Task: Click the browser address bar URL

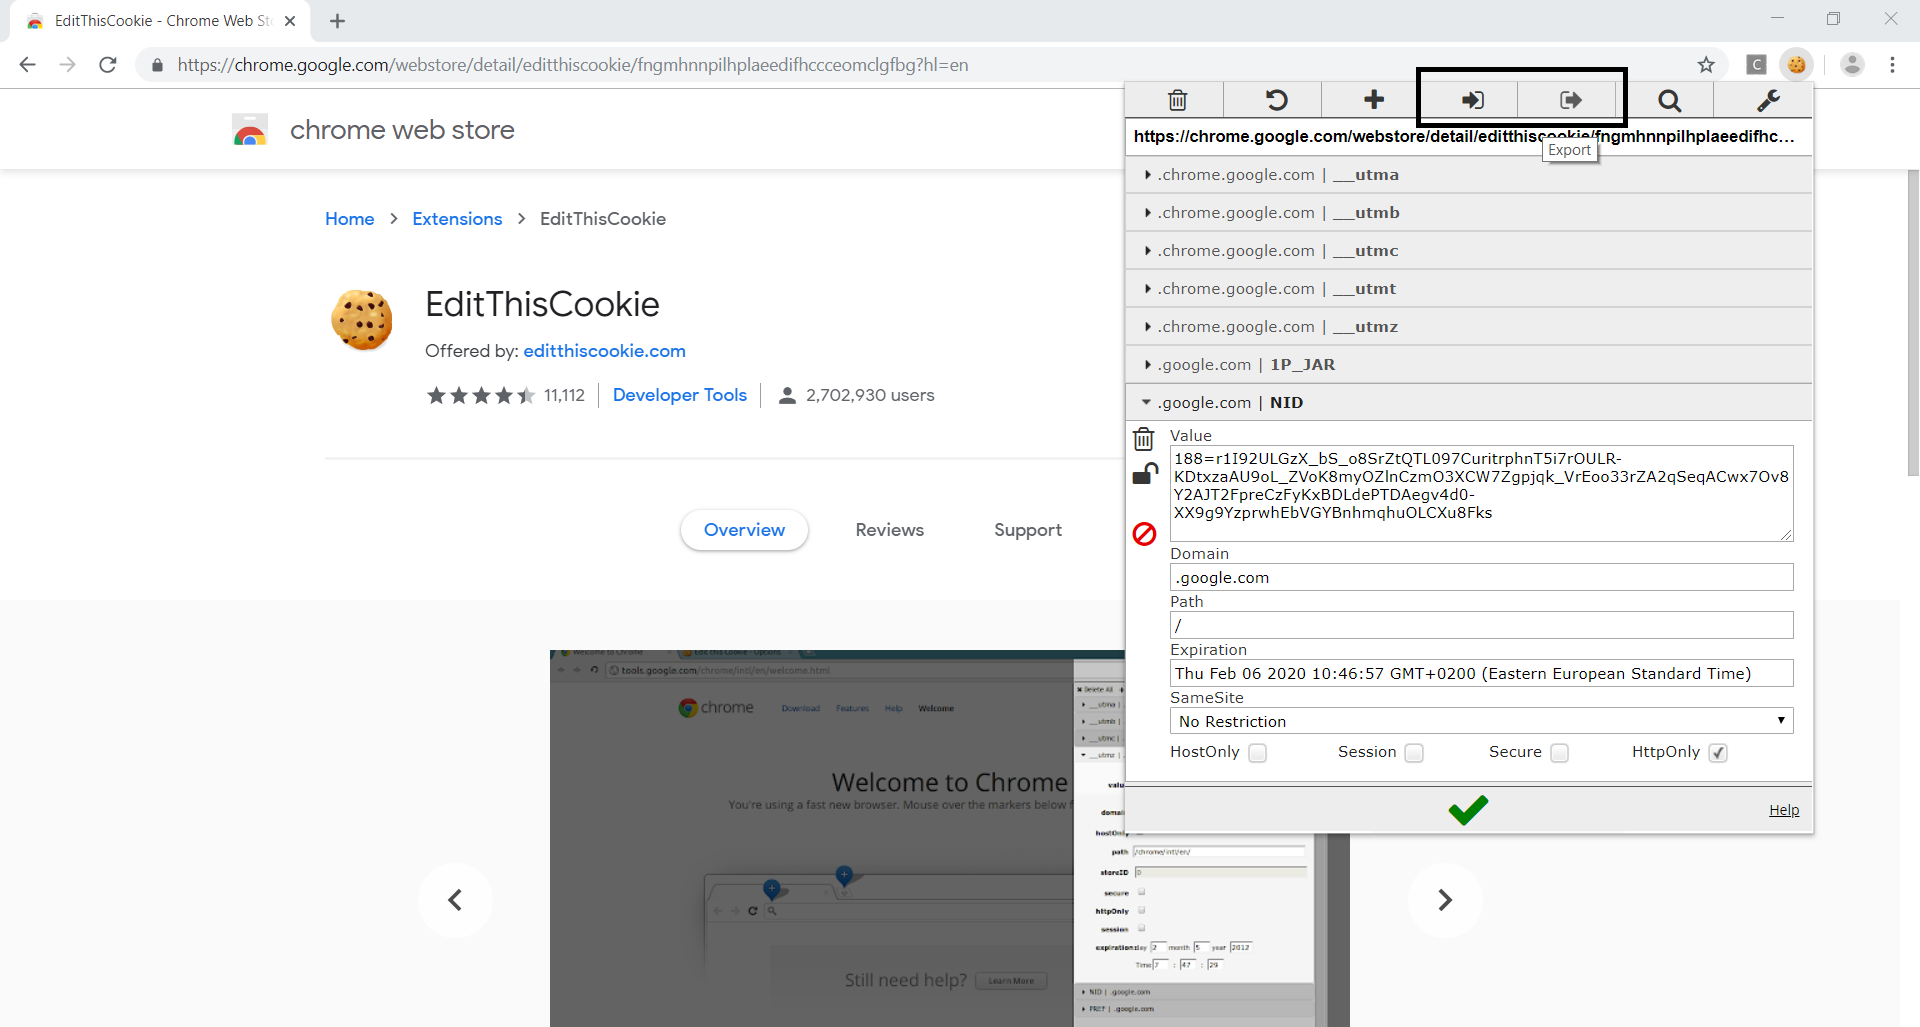Action: click(x=573, y=65)
